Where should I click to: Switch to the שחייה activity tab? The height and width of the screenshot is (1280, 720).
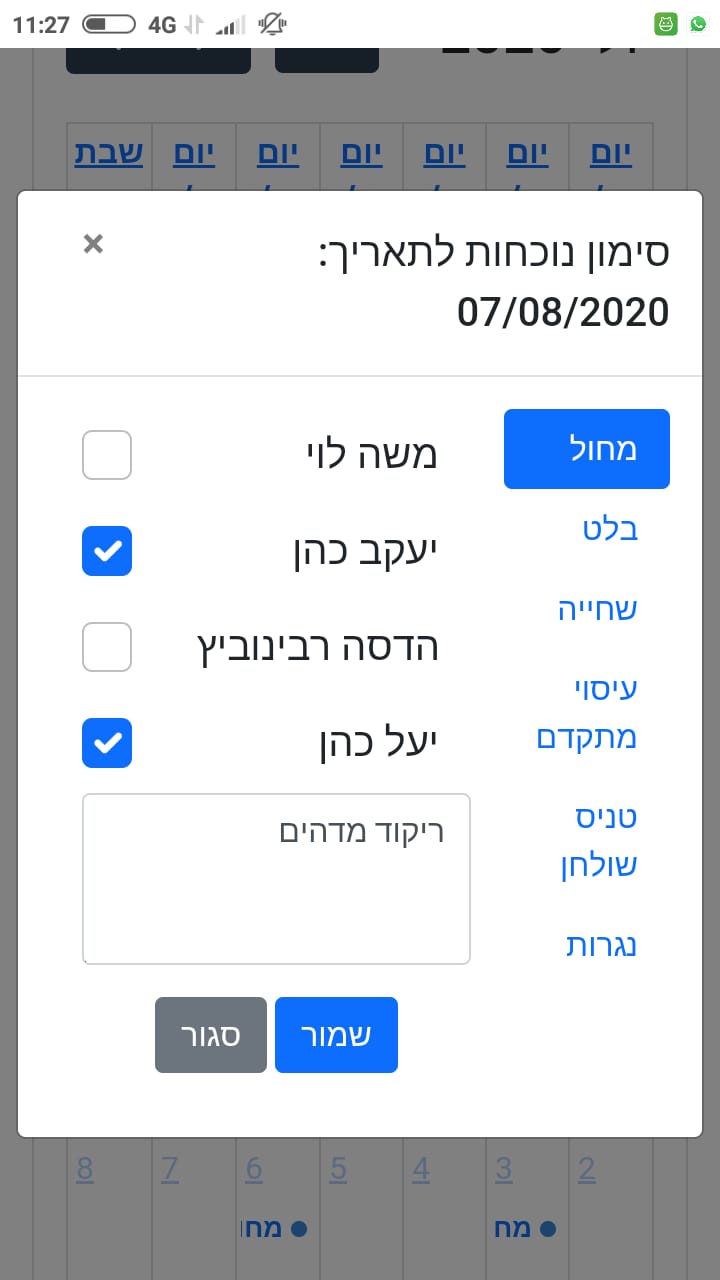pyautogui.click(x=597, y=609)
